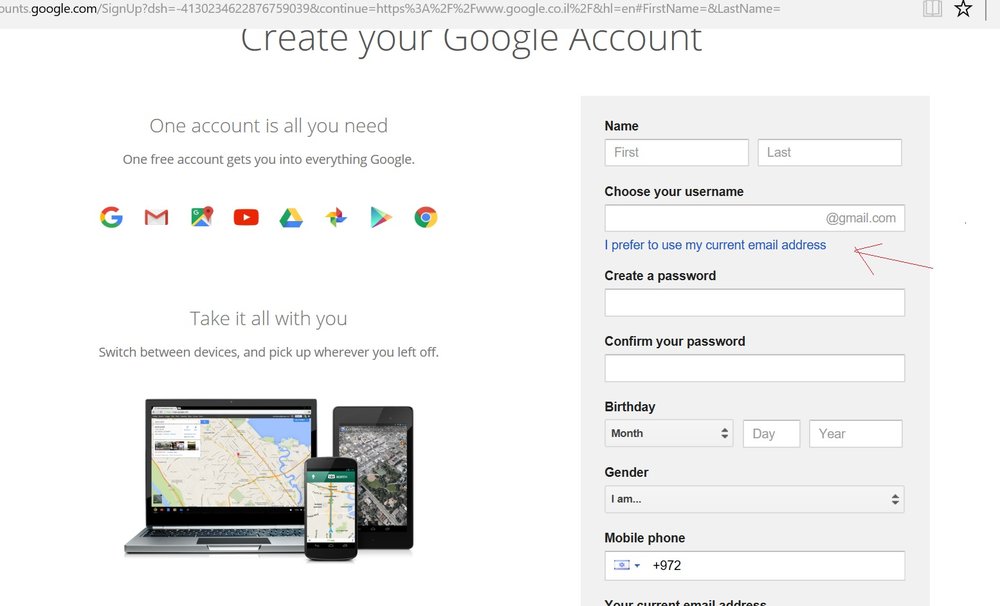Click 'I prefer to use my current email address'
1000x606 pixels.
pyautogui.click(x=715, y=245)
